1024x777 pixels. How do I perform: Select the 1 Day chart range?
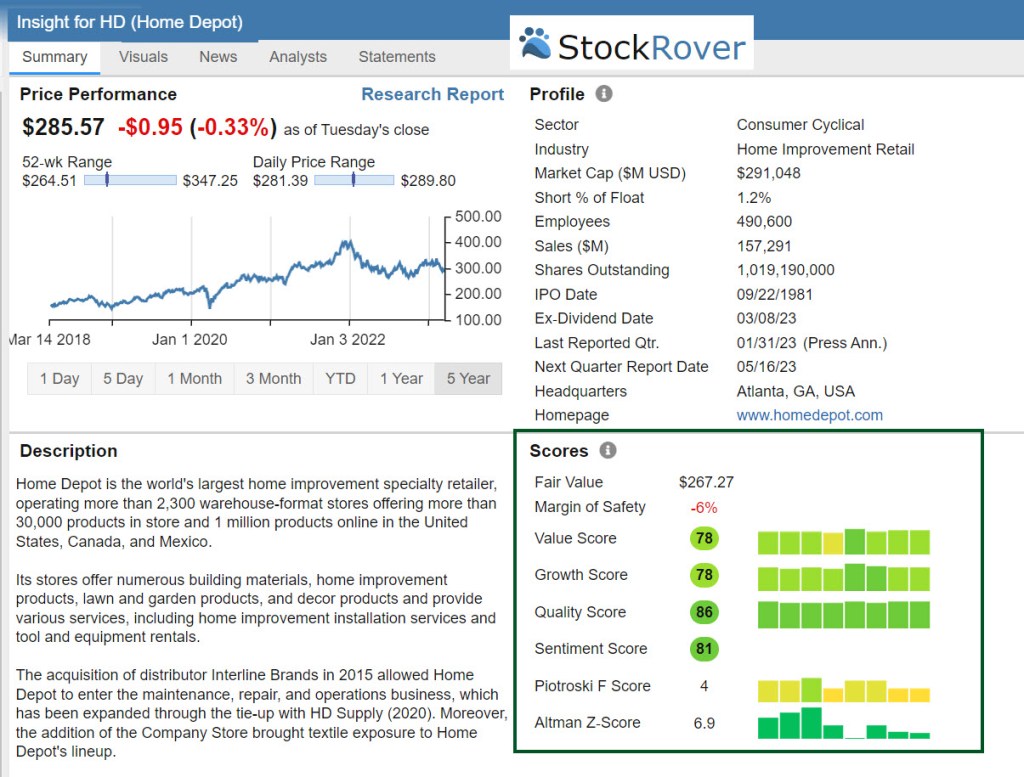click(59, 379)
